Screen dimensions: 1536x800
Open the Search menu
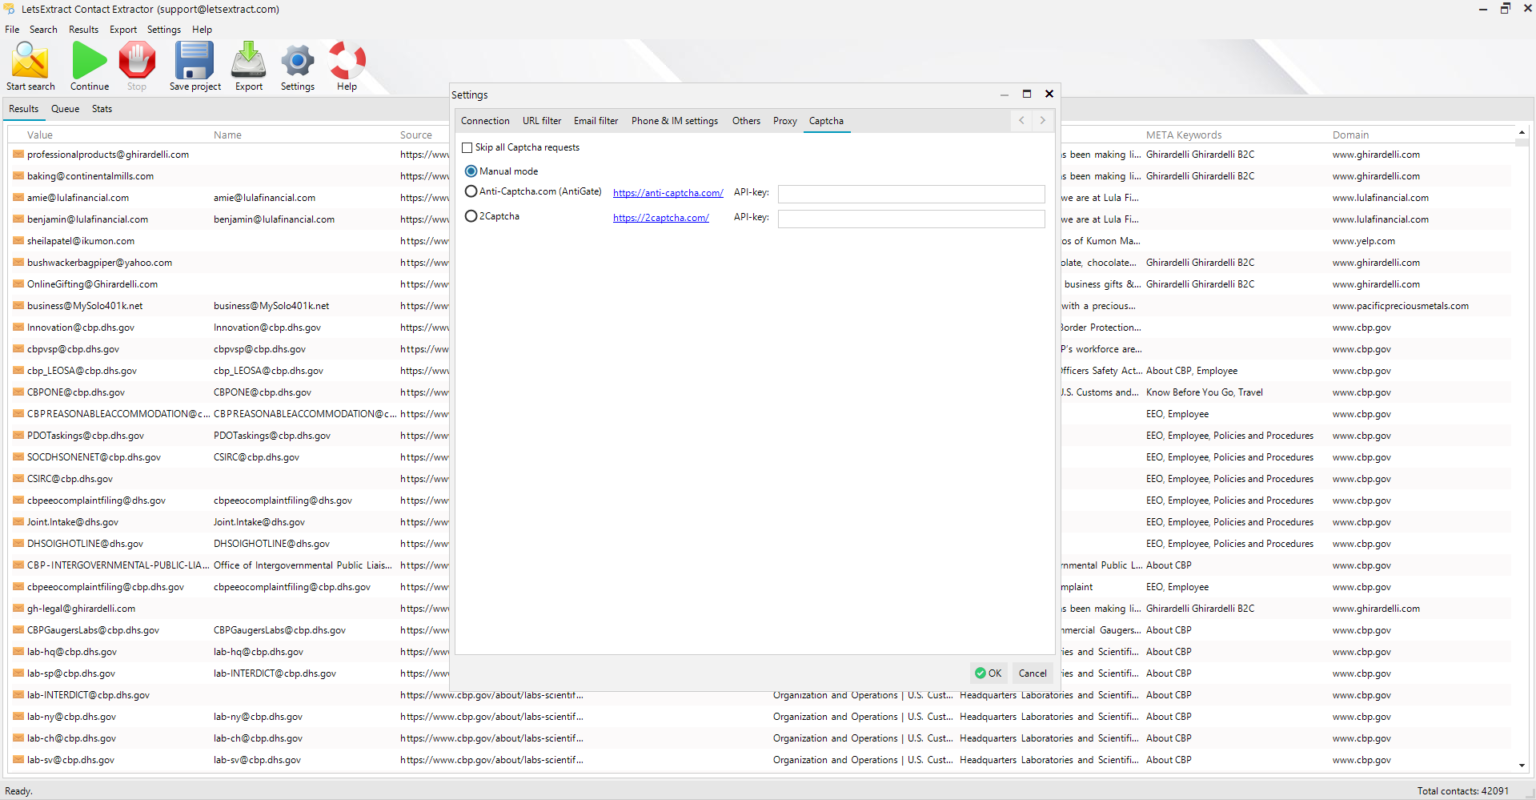[x=43, y=29]
